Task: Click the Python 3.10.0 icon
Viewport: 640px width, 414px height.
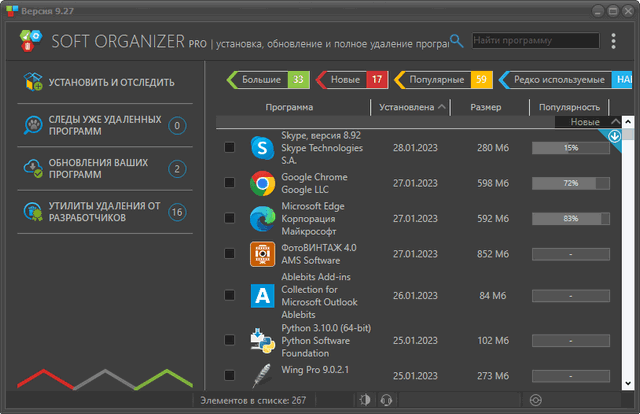Action: [x=263, y=340]
